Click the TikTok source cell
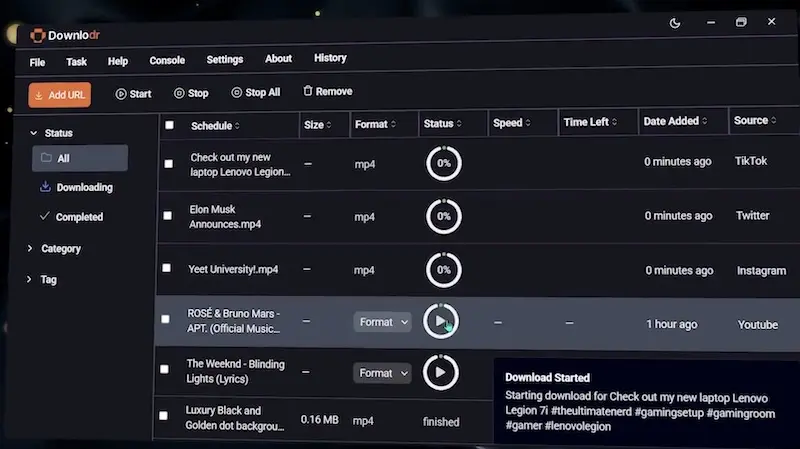The width and height of the screenshot is (800, 449). [751, 161]
